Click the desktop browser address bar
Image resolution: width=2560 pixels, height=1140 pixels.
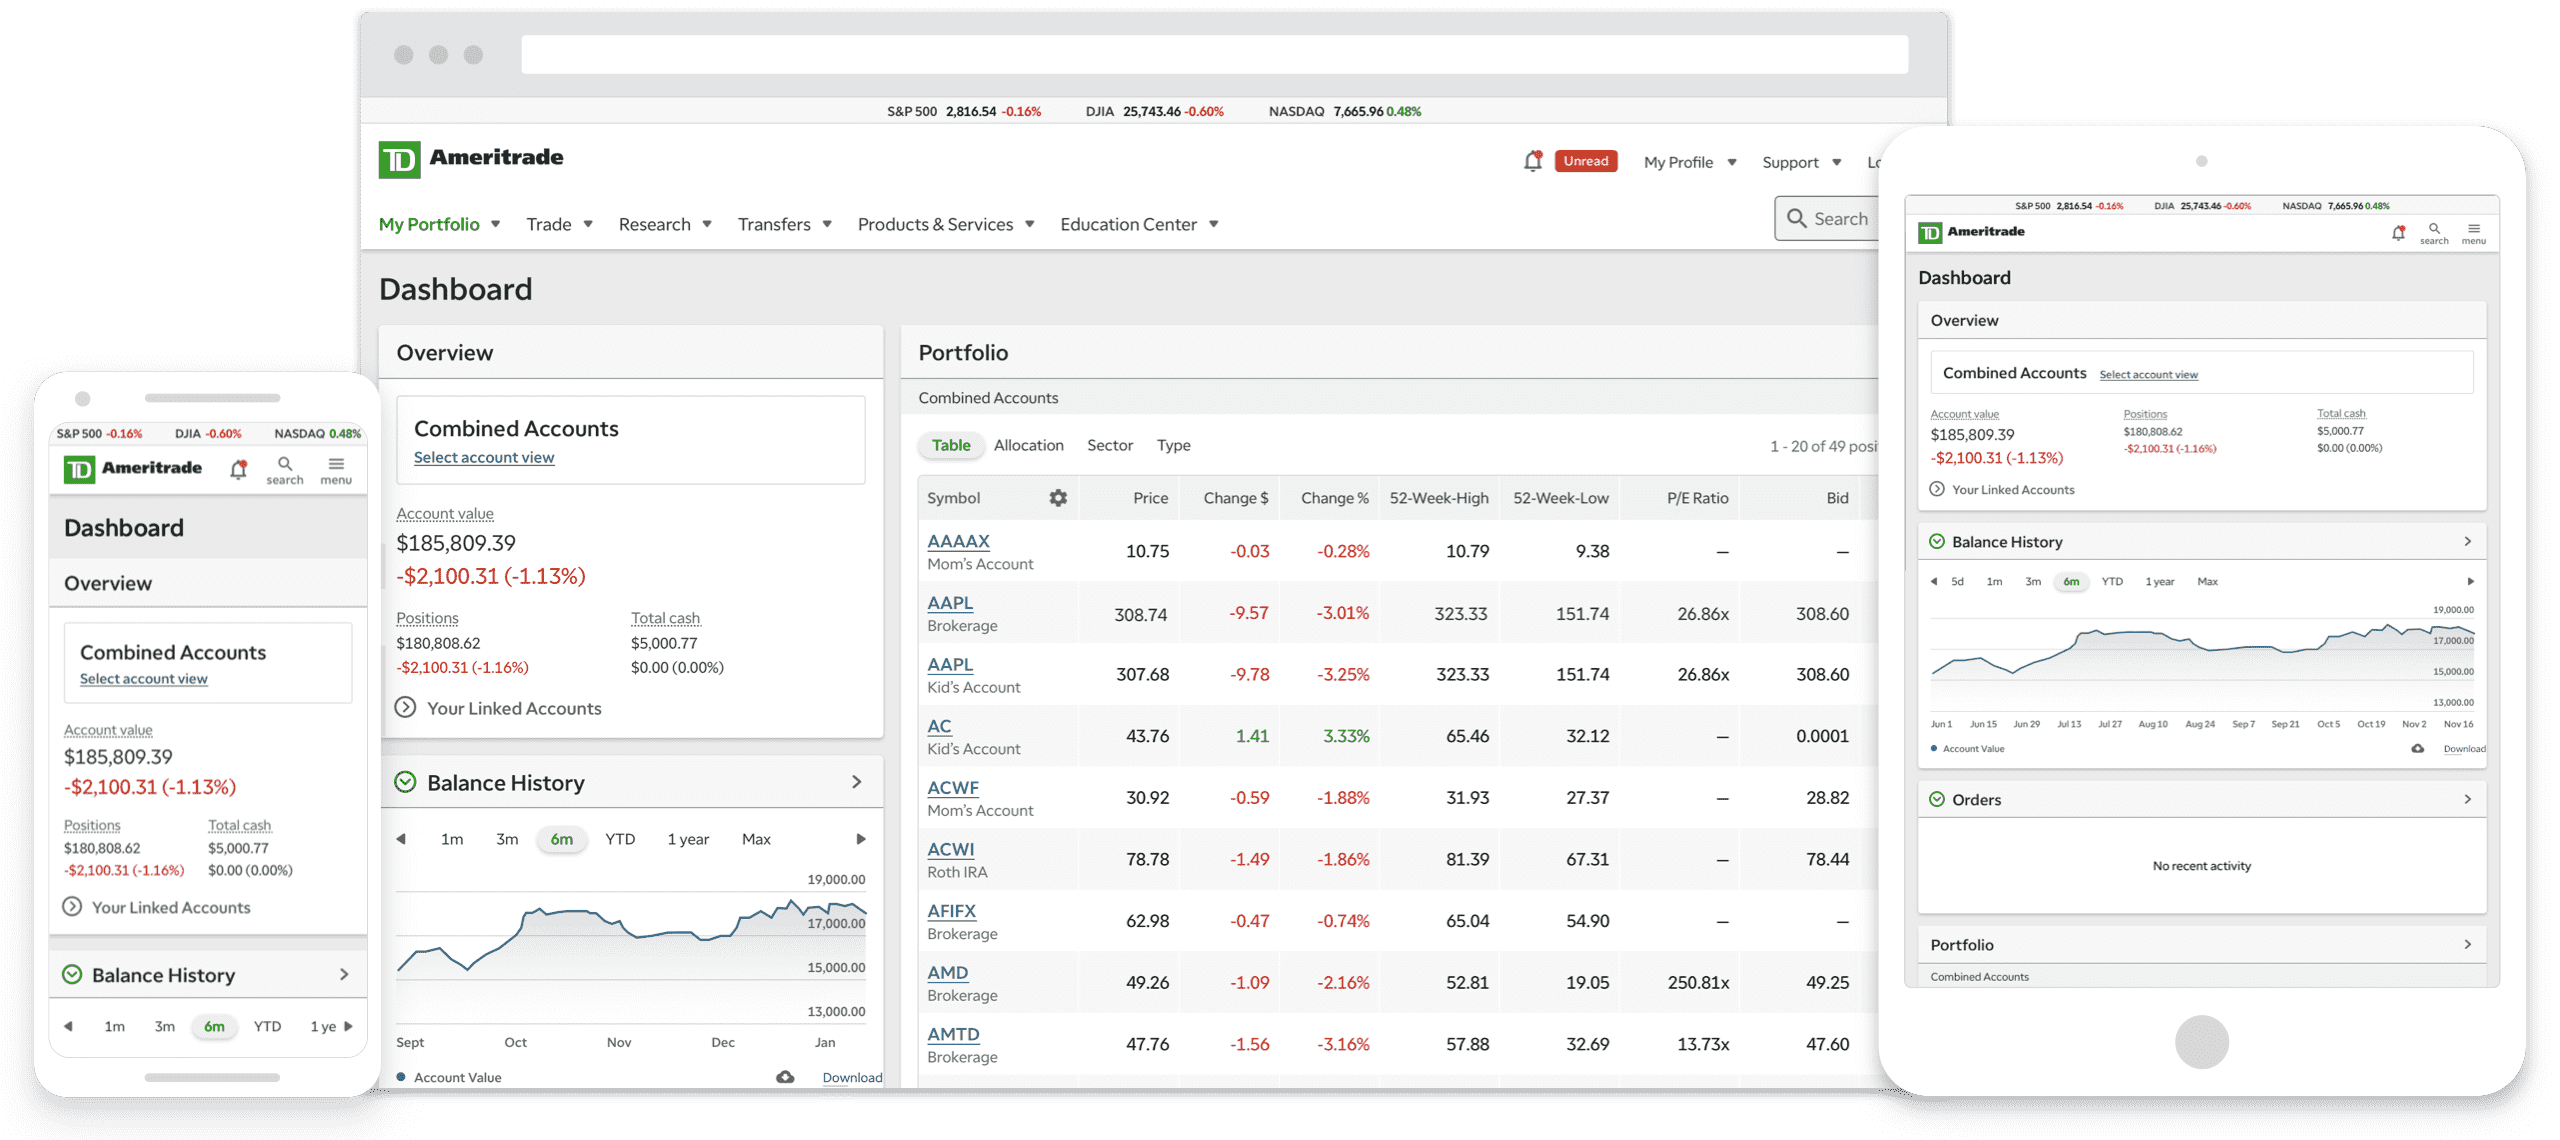[x=1214, y=55]
